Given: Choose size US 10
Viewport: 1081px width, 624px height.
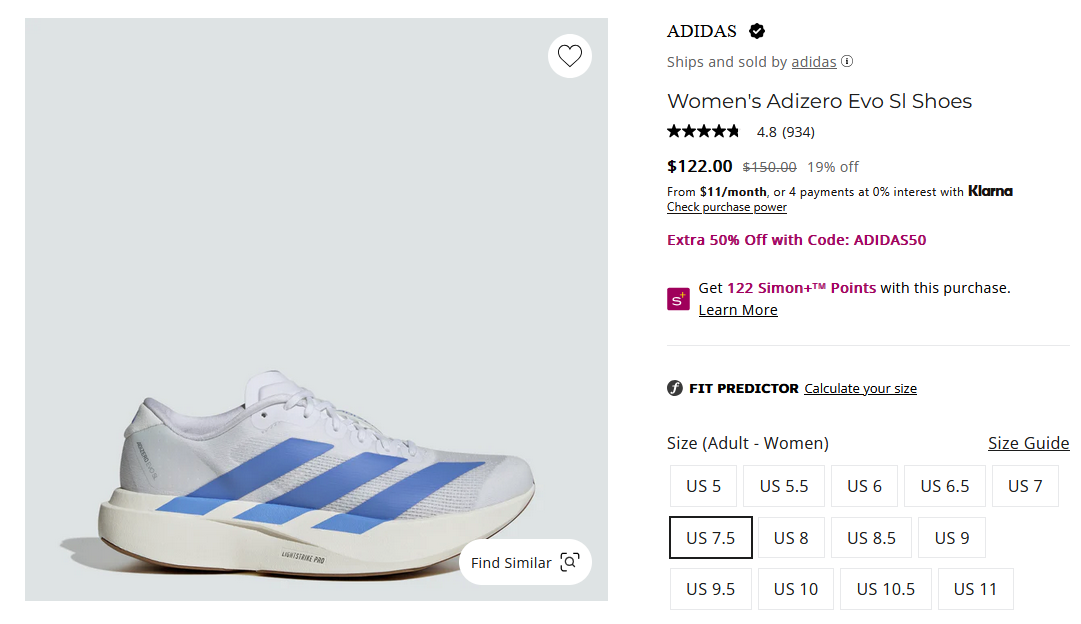Looking at the screenshot, I should 796,589.
